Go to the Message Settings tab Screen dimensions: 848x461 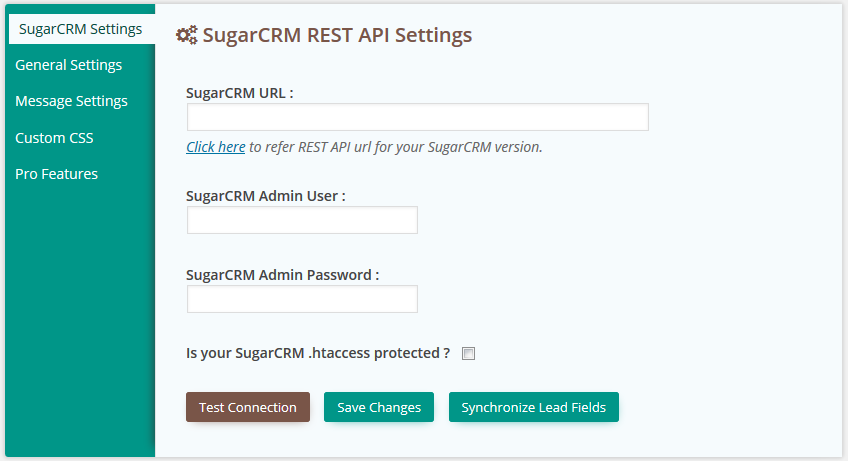click(x=71, y=101)
